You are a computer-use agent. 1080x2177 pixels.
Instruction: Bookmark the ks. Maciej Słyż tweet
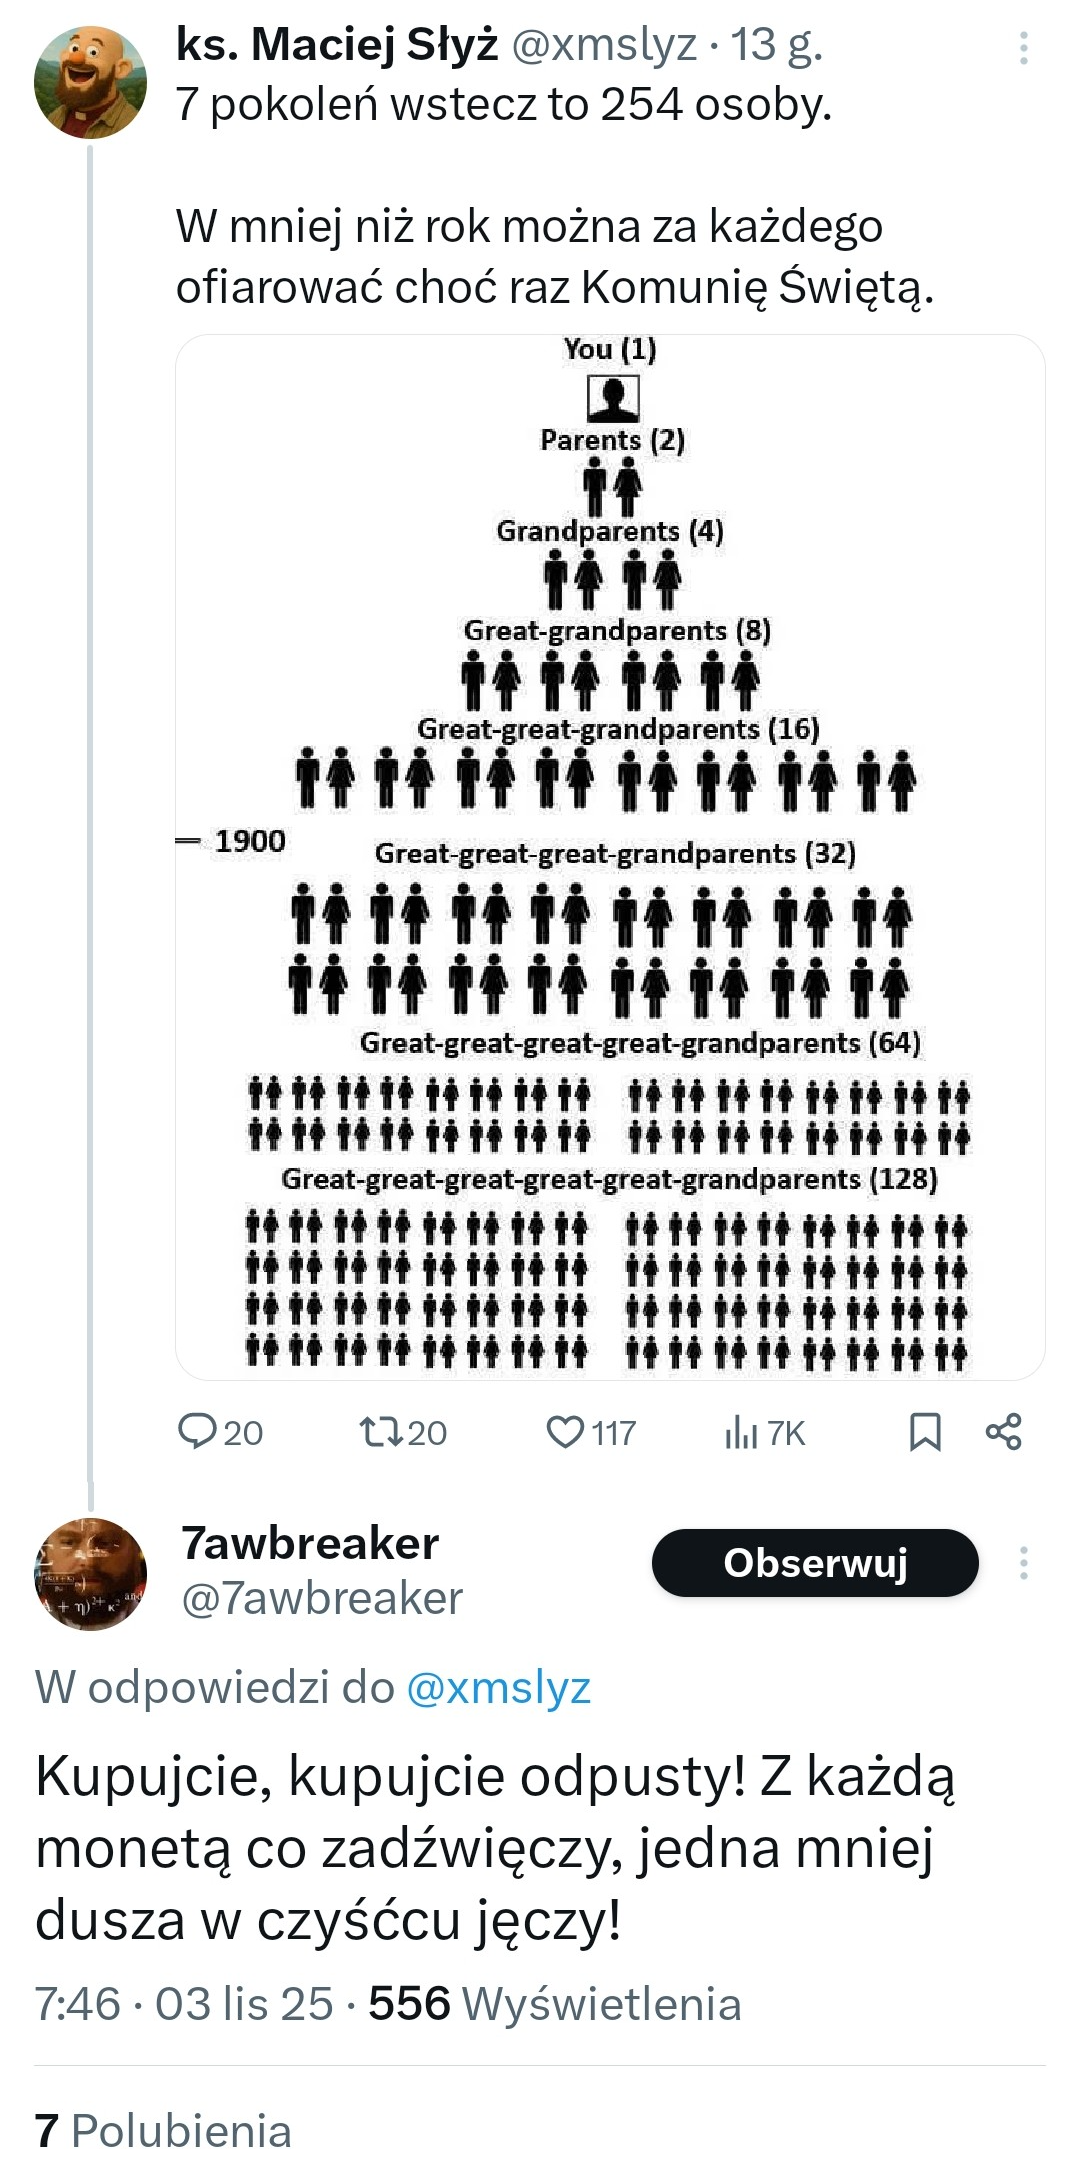[x=925, y=1432]
